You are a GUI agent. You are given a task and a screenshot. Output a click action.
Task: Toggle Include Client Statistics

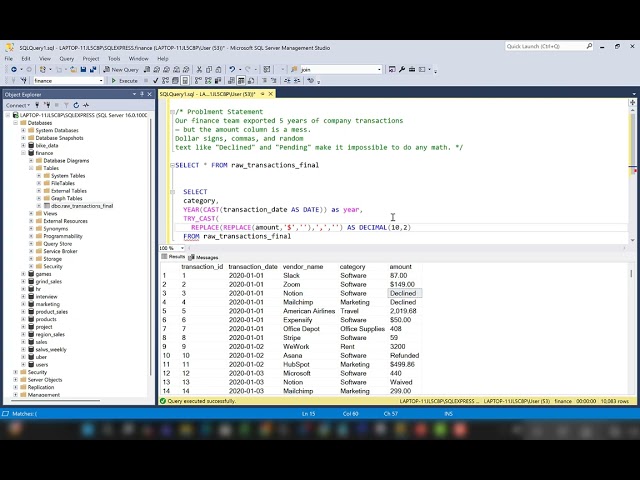[x=218, y=81]
